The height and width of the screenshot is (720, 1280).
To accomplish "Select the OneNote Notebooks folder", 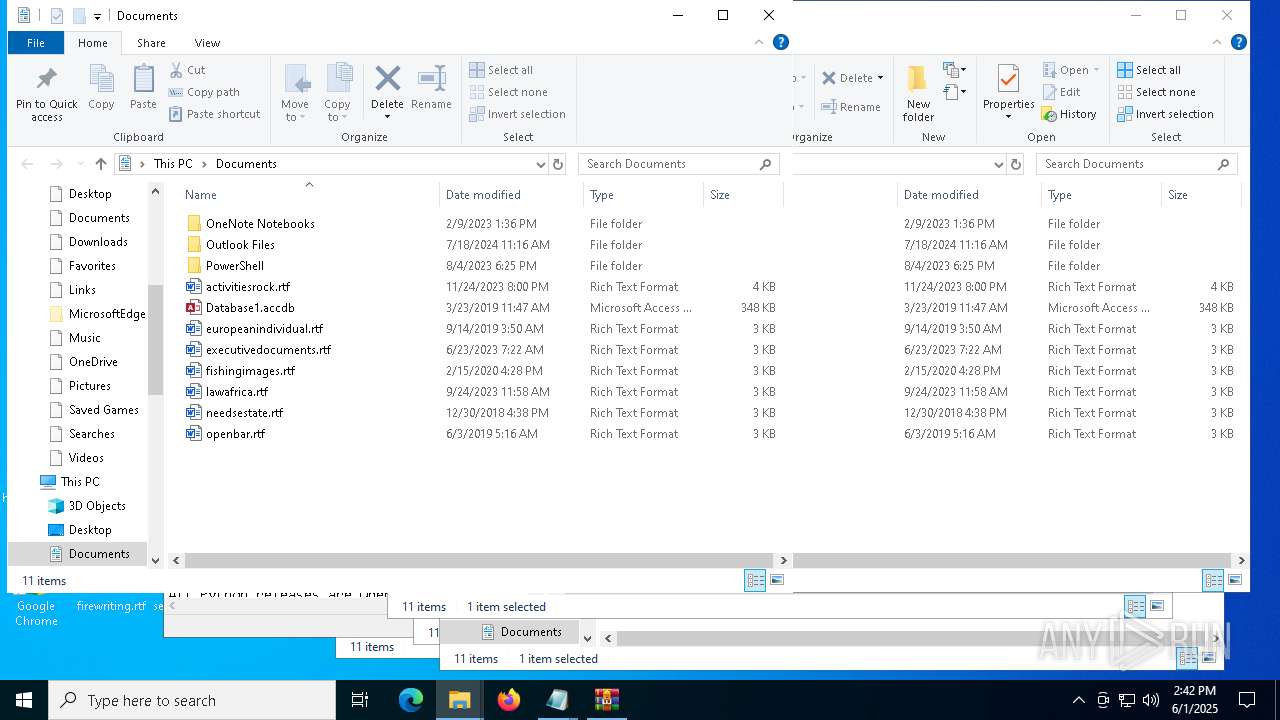I will [260, 224].
